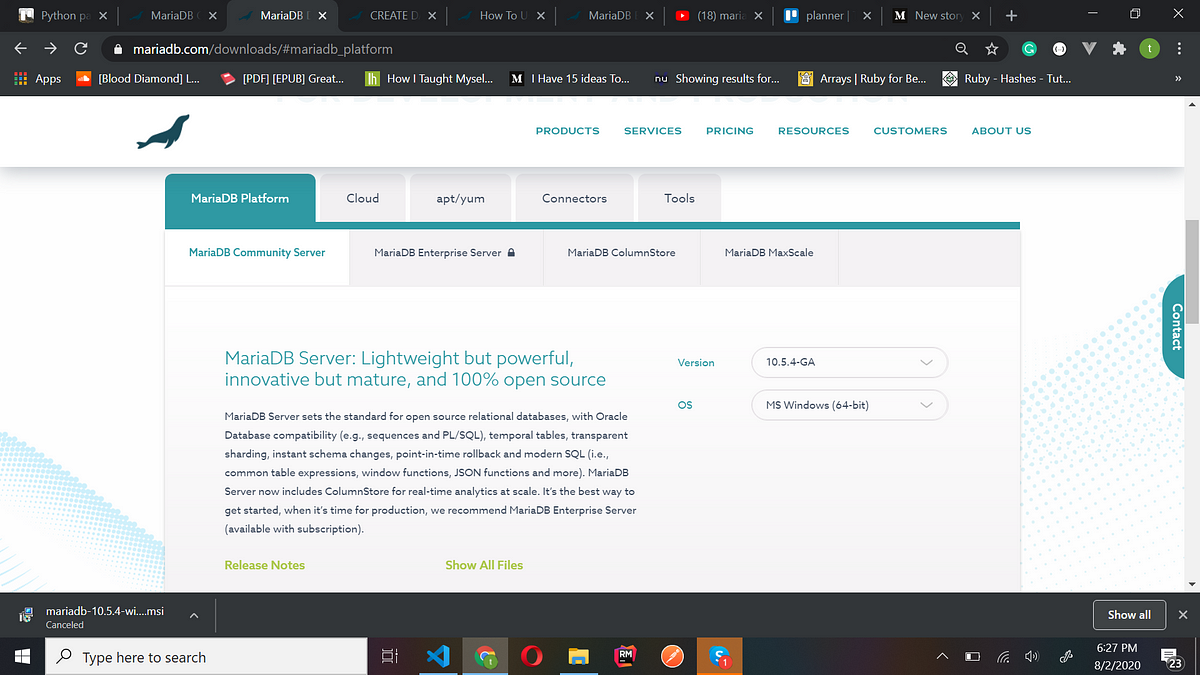Viewport: 1200px width, 675px height.
Task: Open the Wi-Fi network tray icon
Action: 1003,657
